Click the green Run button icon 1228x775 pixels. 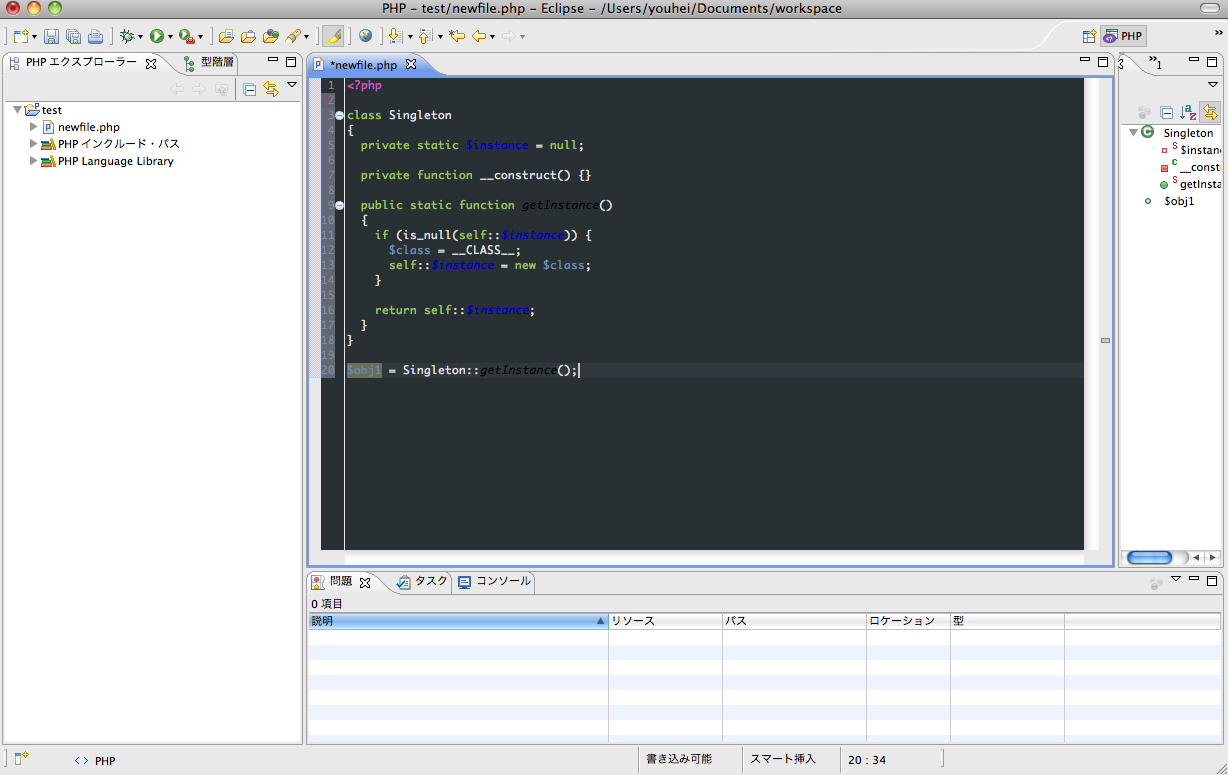[157, 36]
